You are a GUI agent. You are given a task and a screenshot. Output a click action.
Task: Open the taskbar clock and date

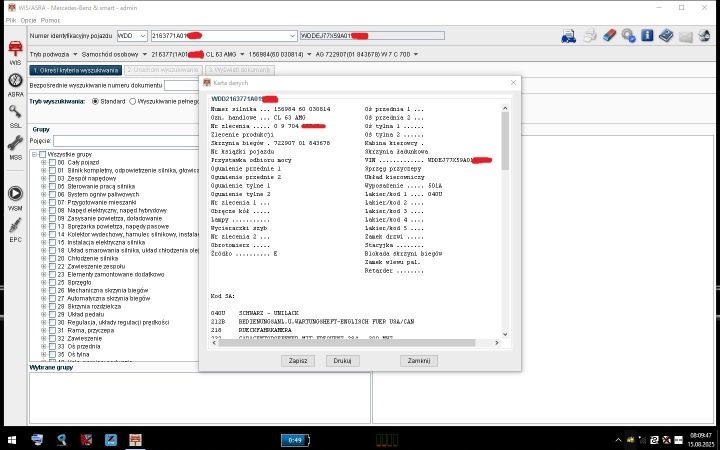(x=701, y=440)
